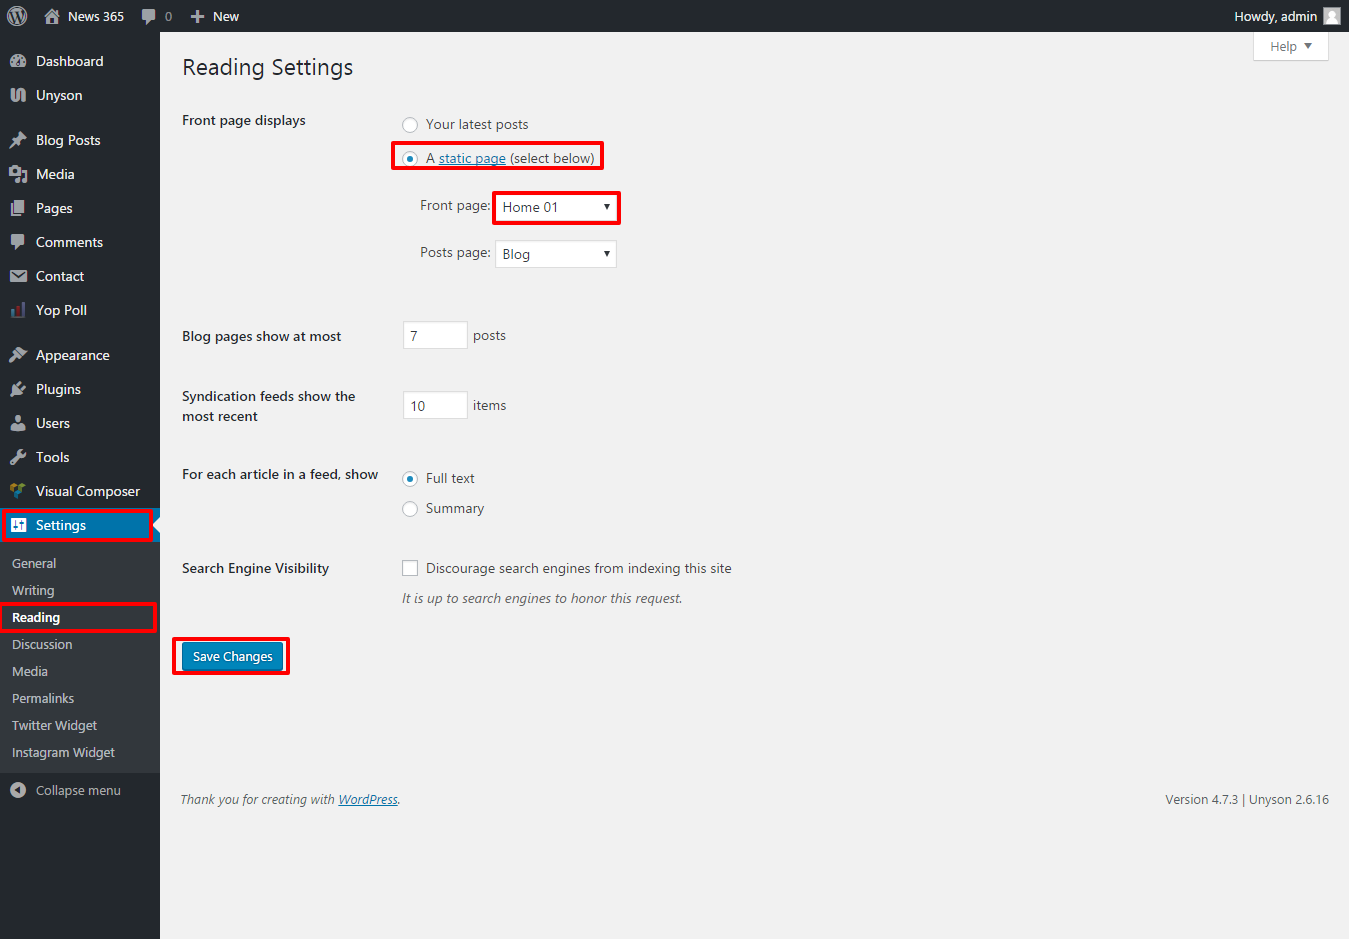Screen dimensions: 1349x939
Task: Click the Pages icon in the sidebar
Action: point(18,208)
